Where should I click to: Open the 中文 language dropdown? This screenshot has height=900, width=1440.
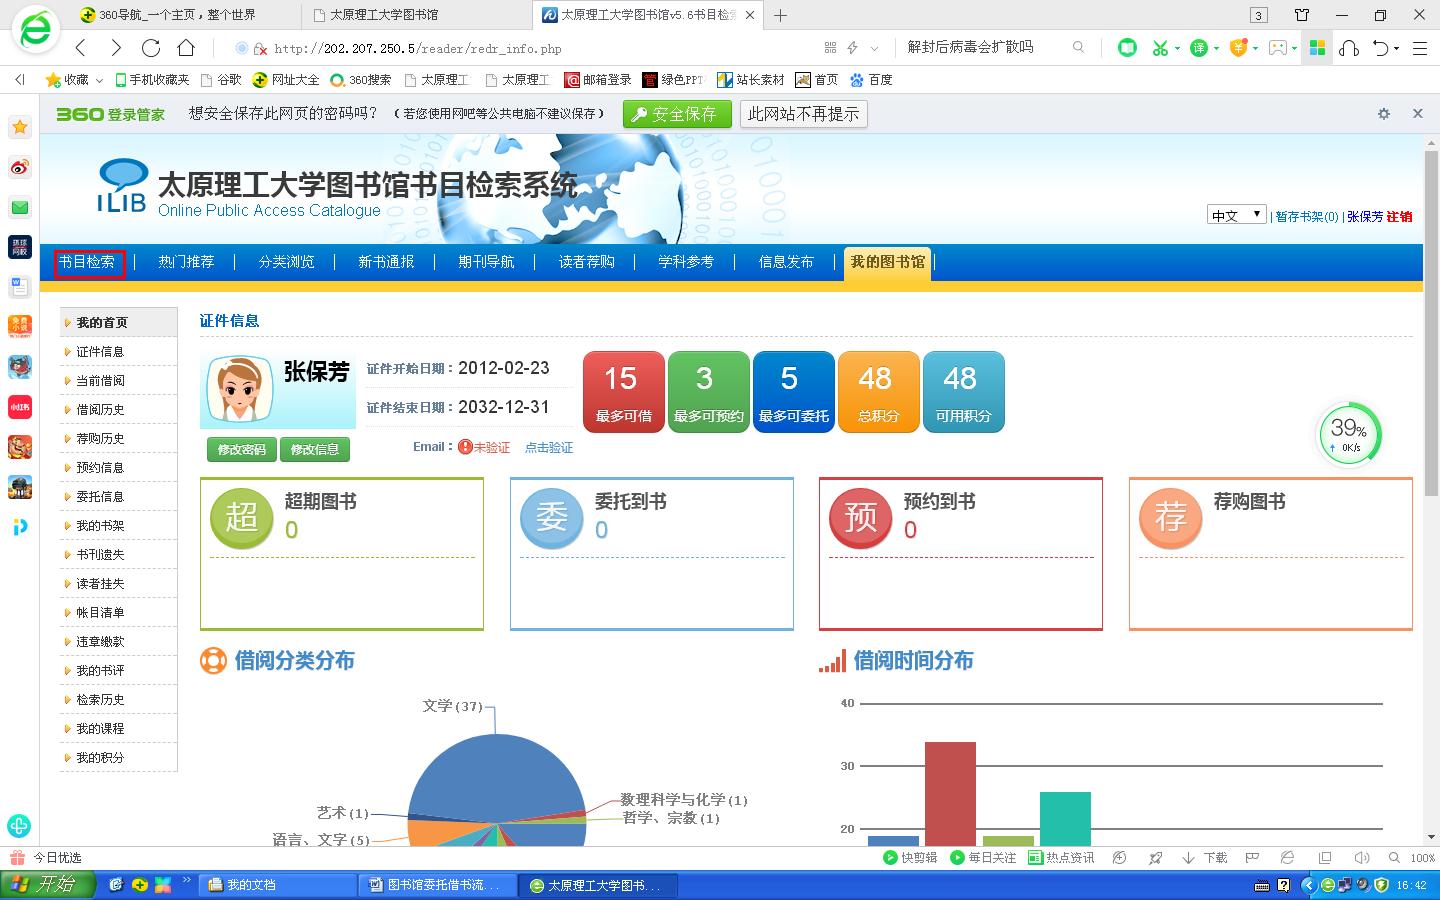(1236, 215)
